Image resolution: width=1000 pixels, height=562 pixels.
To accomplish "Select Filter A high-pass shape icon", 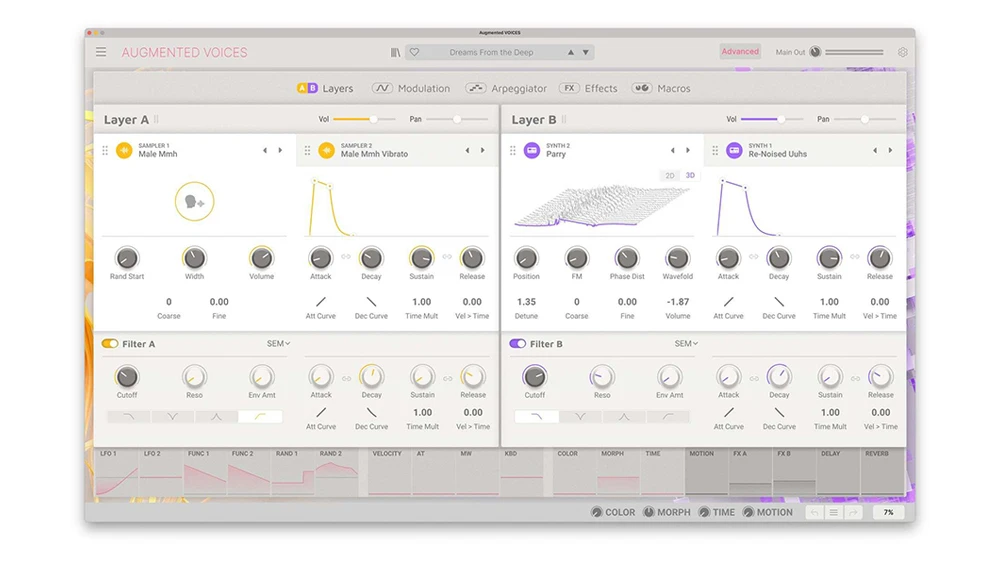I will [x=259, y=416].
